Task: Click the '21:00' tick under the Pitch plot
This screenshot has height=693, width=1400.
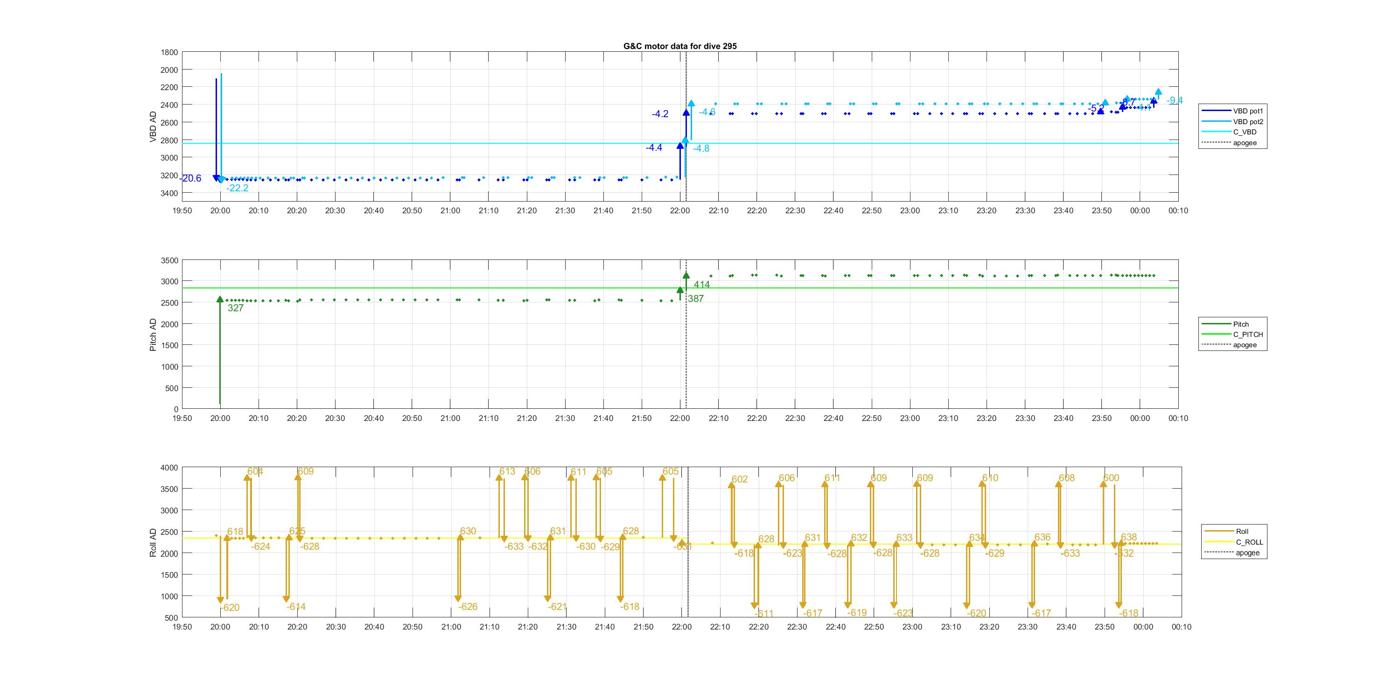Action: tap(450, 419)
